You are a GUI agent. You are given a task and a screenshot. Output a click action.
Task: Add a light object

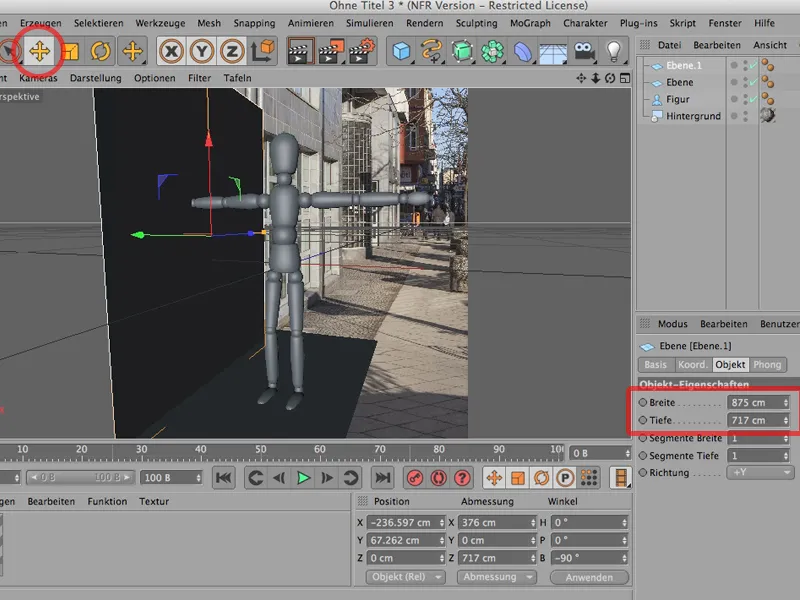pos(614,51)
